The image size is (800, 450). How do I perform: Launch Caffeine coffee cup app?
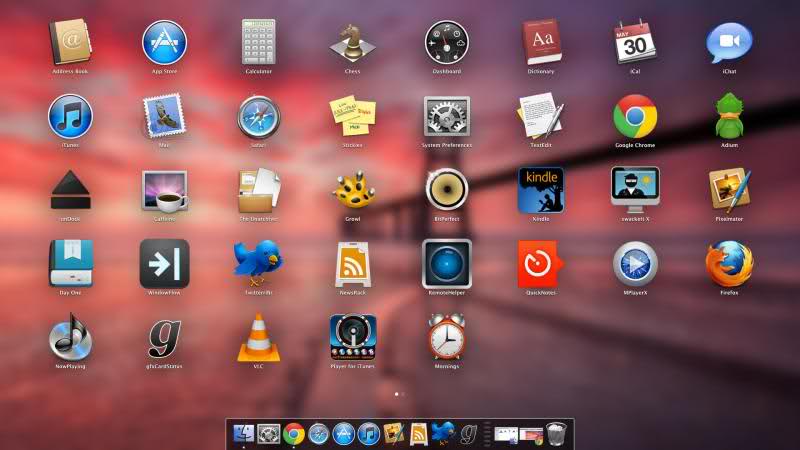pyautogui.click(x=164, y=190)
